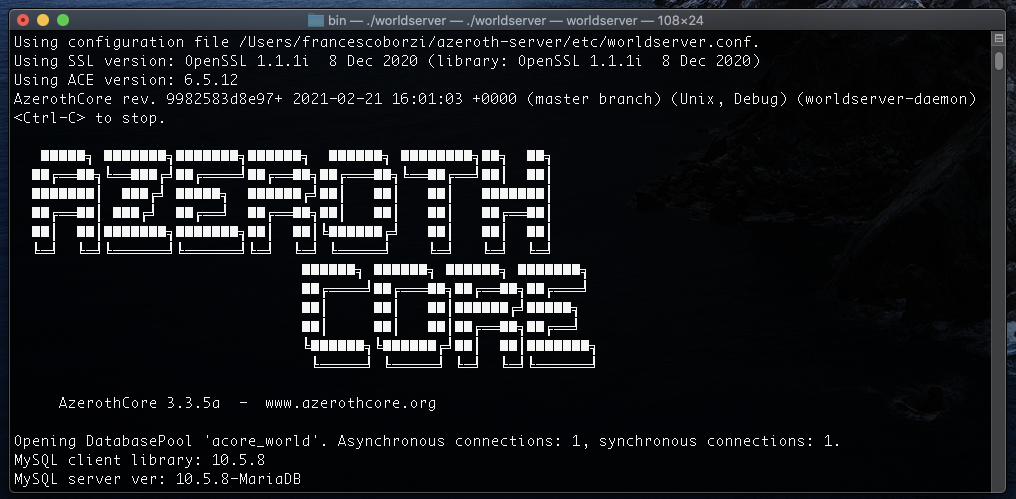Click the folder proxy icon in title bar
The width and height of the screenshot is (1016, 499).
click(x=316, y=20)
